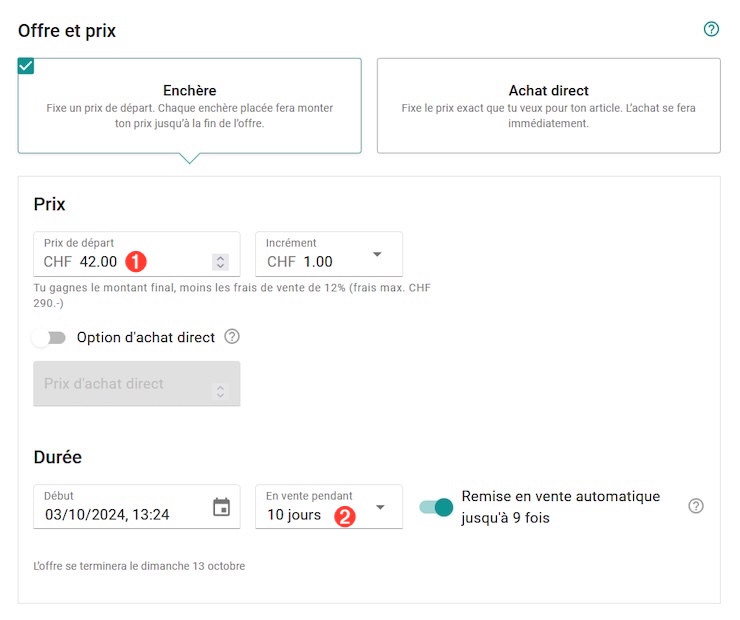The width and height of the screenshot is (740, 620).
Task: Click the Option d'achat direct label text
Action: 146,338
